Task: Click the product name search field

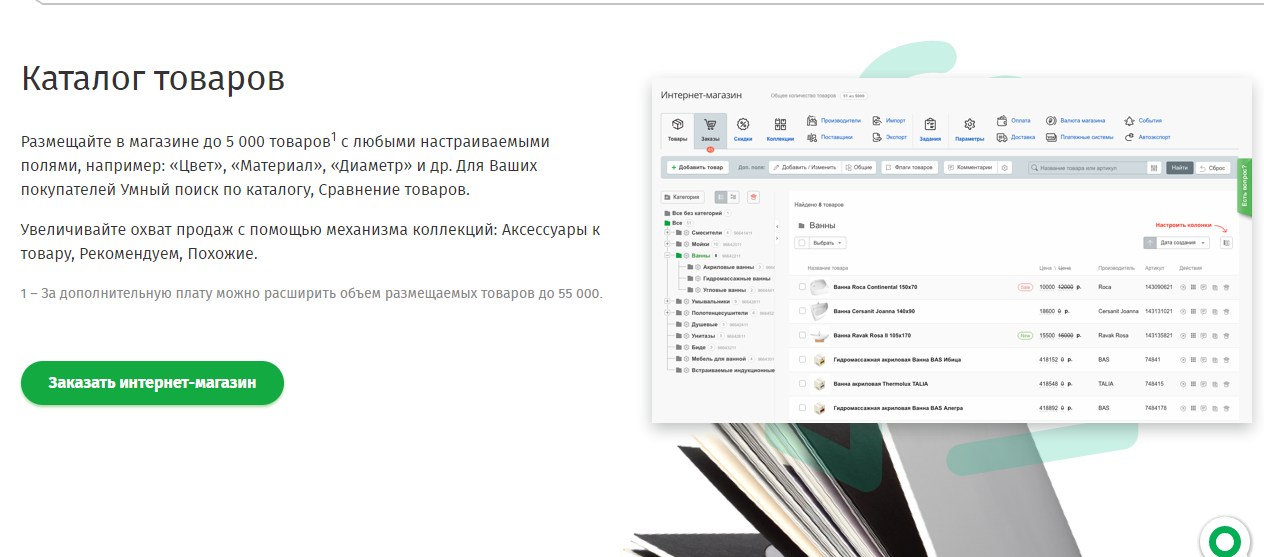Action: pyautogui.click(x=1088, y=168)
